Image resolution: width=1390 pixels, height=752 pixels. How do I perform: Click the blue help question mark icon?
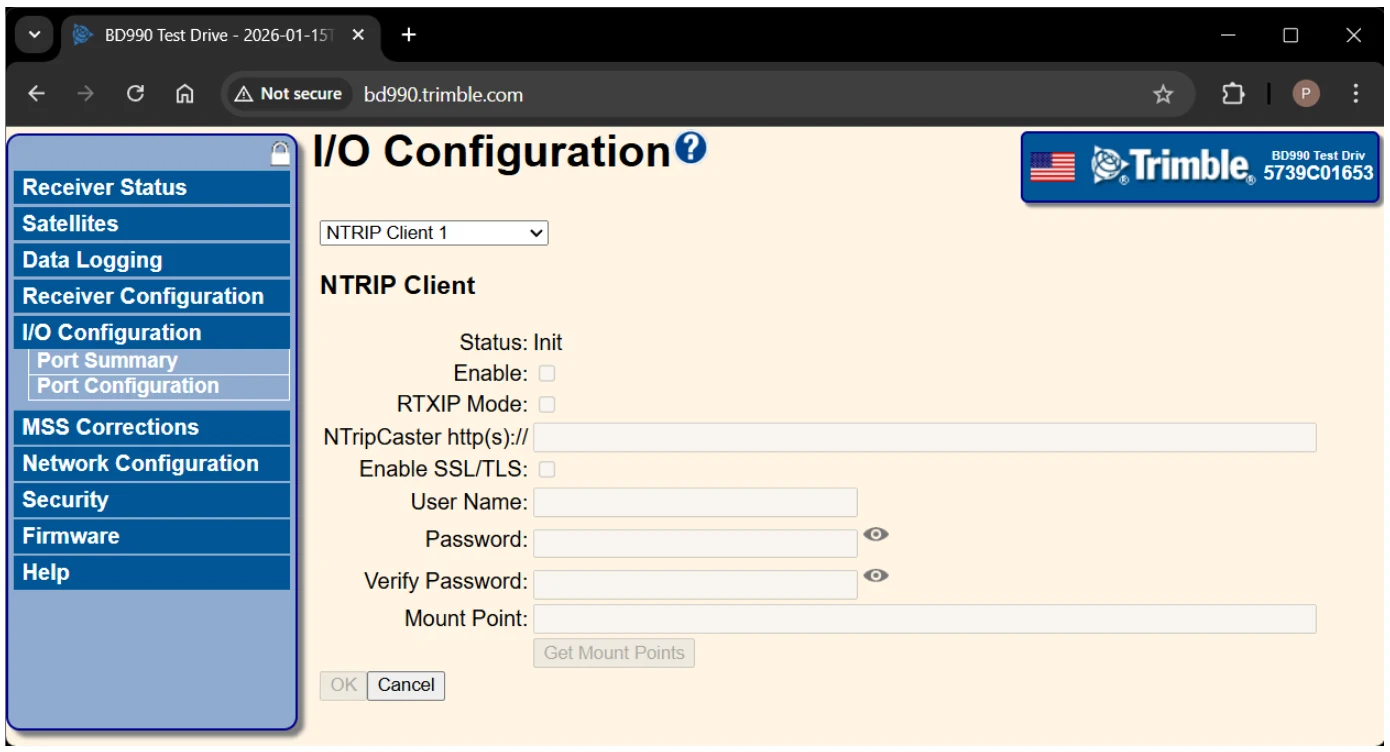coord(691,149)
